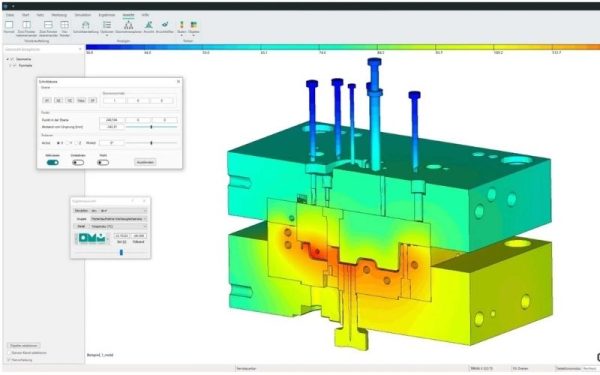600x375 pixels.
Task: Click the Winkel angle input field
Action: coord(112,143)
